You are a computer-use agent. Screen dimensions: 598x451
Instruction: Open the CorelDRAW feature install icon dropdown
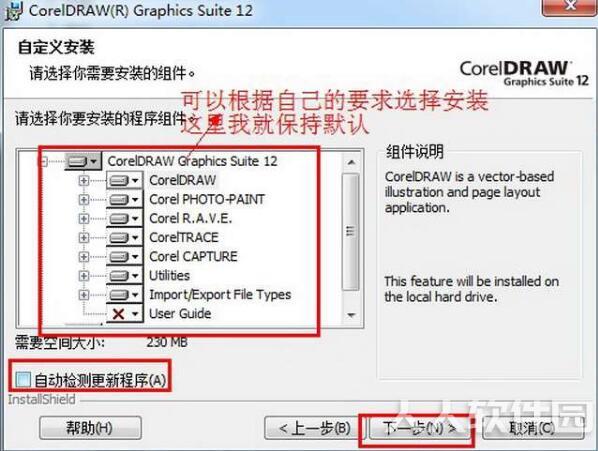(x=124, y=180)
